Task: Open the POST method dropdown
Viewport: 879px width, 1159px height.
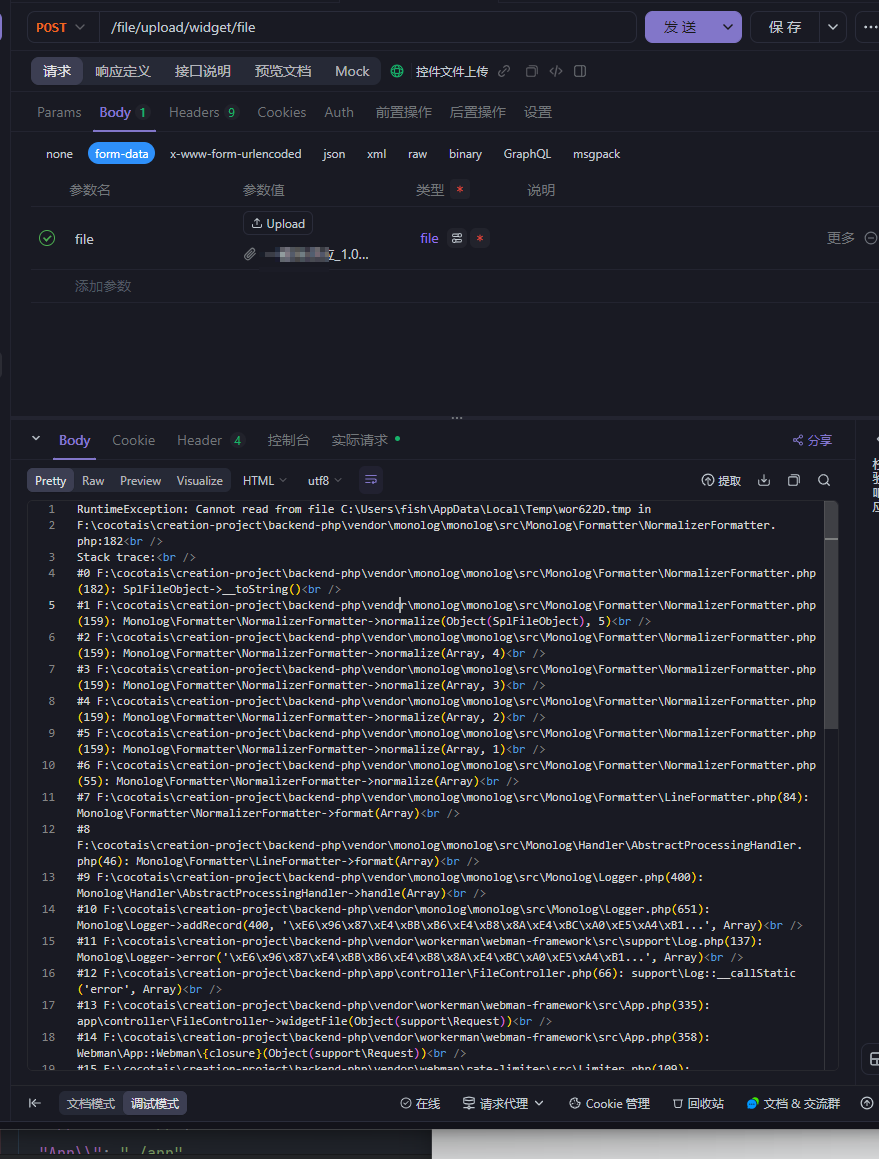Action: [61, 27]
